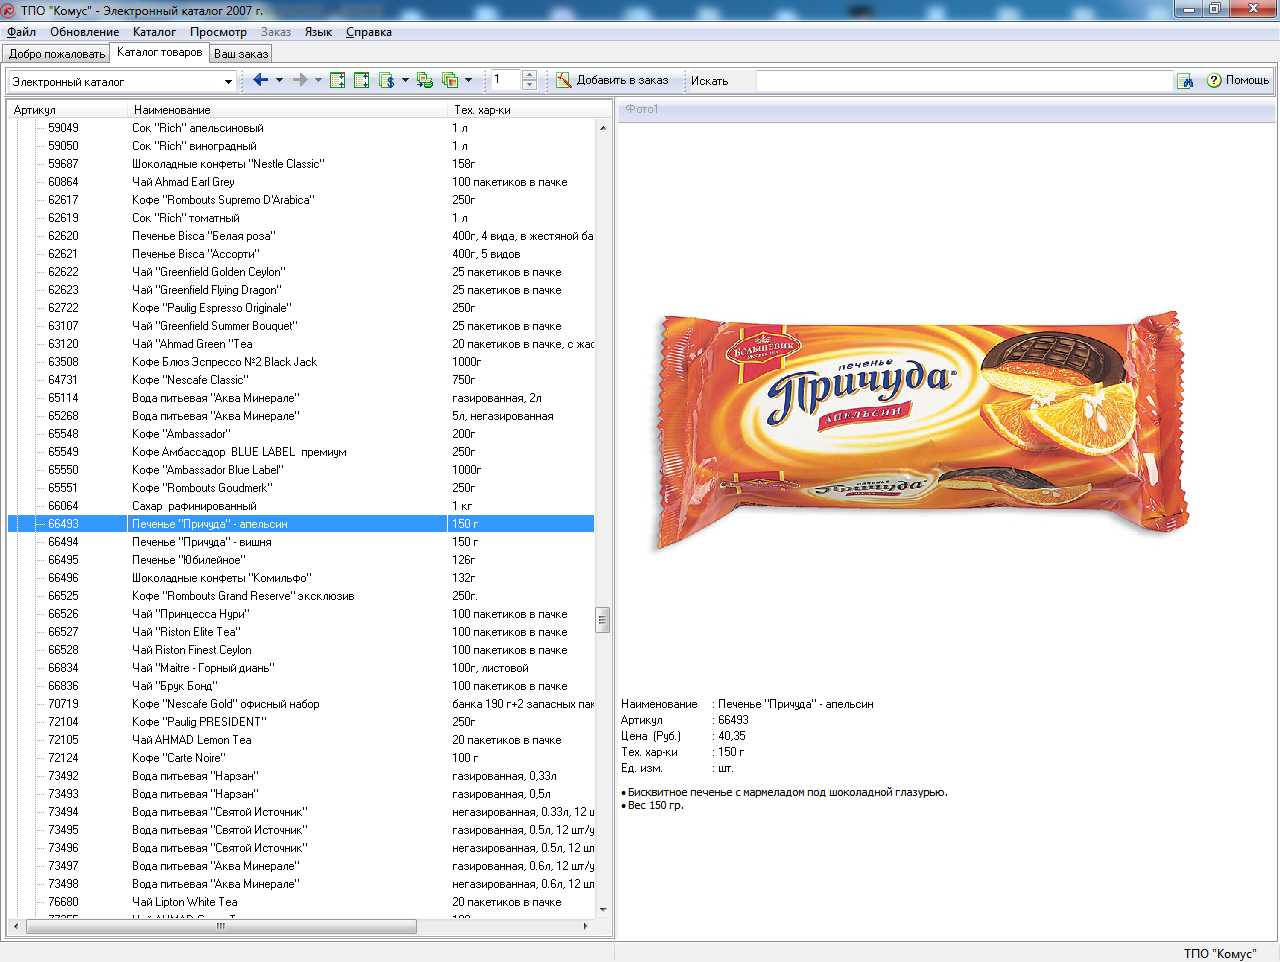
Task: Select row "Чай "Брук Бонд""
Action: pos(301,686)
